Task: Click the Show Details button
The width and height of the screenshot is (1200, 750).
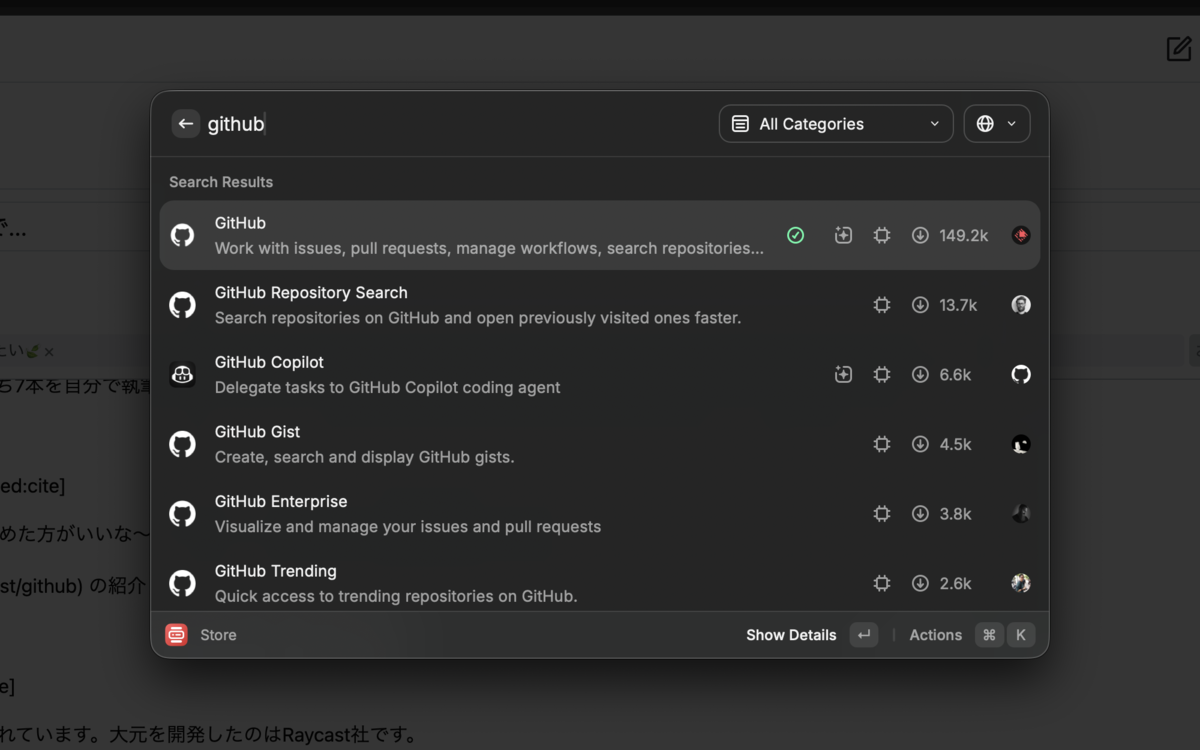Action: [791, 635]
